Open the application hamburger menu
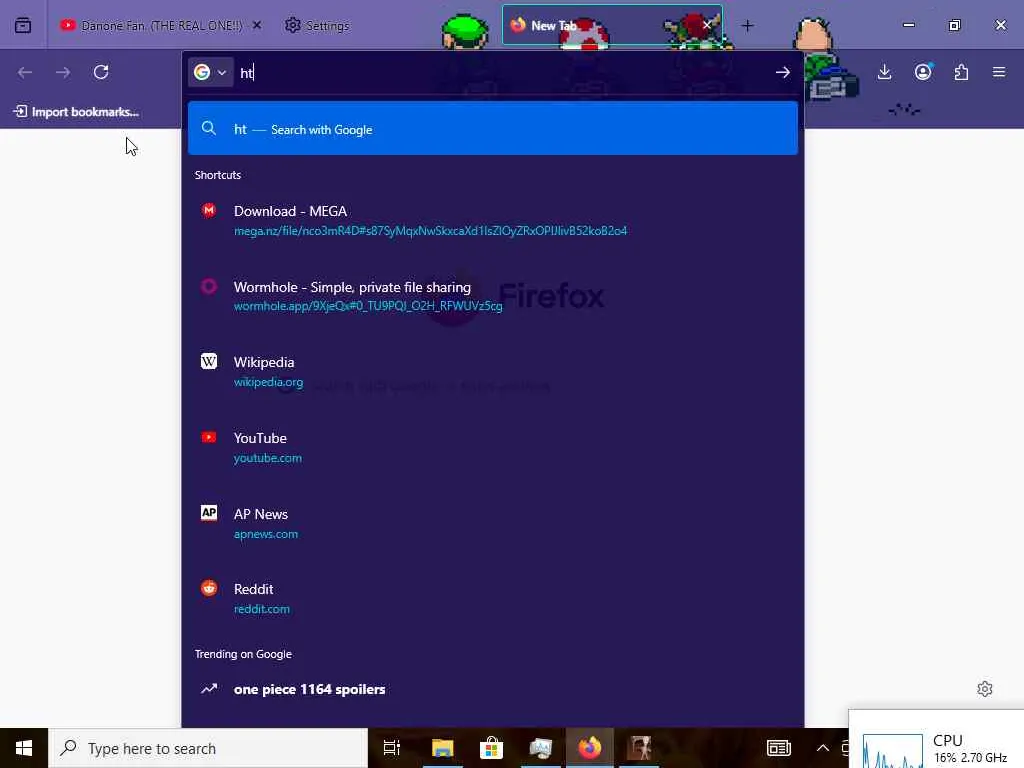 coord(999,72)
